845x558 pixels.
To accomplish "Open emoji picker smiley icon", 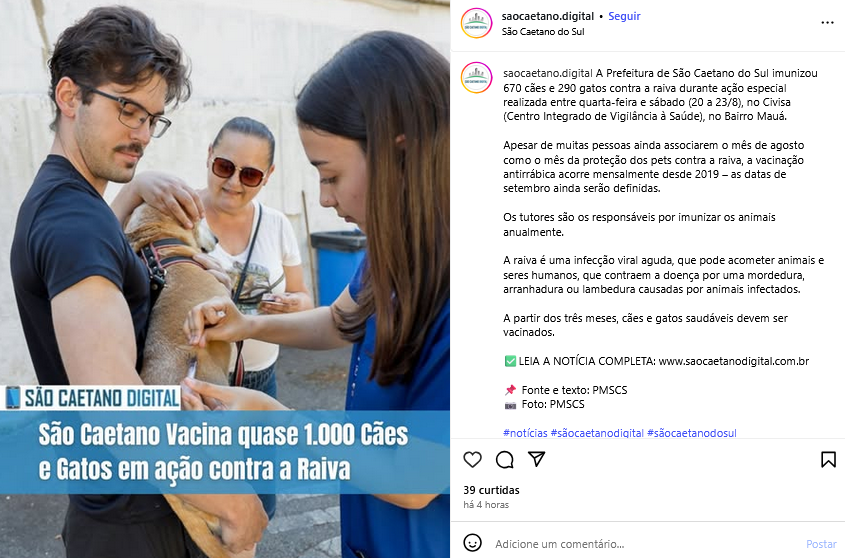I will pos(473,543).
